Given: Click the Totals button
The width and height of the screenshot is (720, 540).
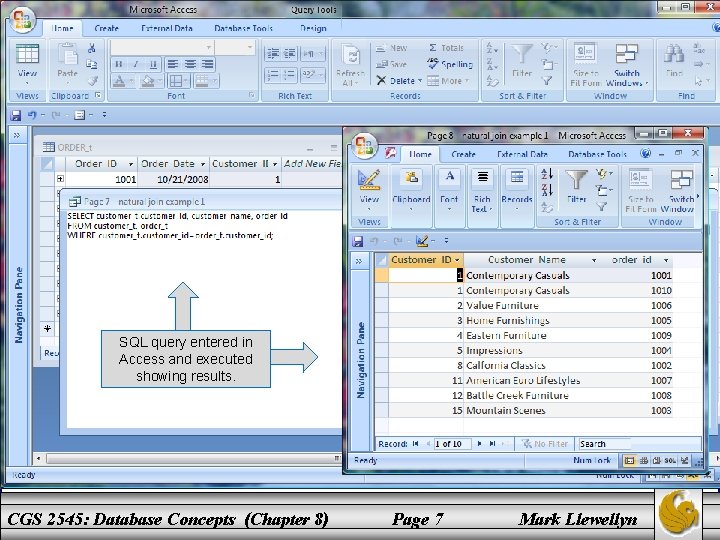Looking at the screenshot, I should click(446, 48).
